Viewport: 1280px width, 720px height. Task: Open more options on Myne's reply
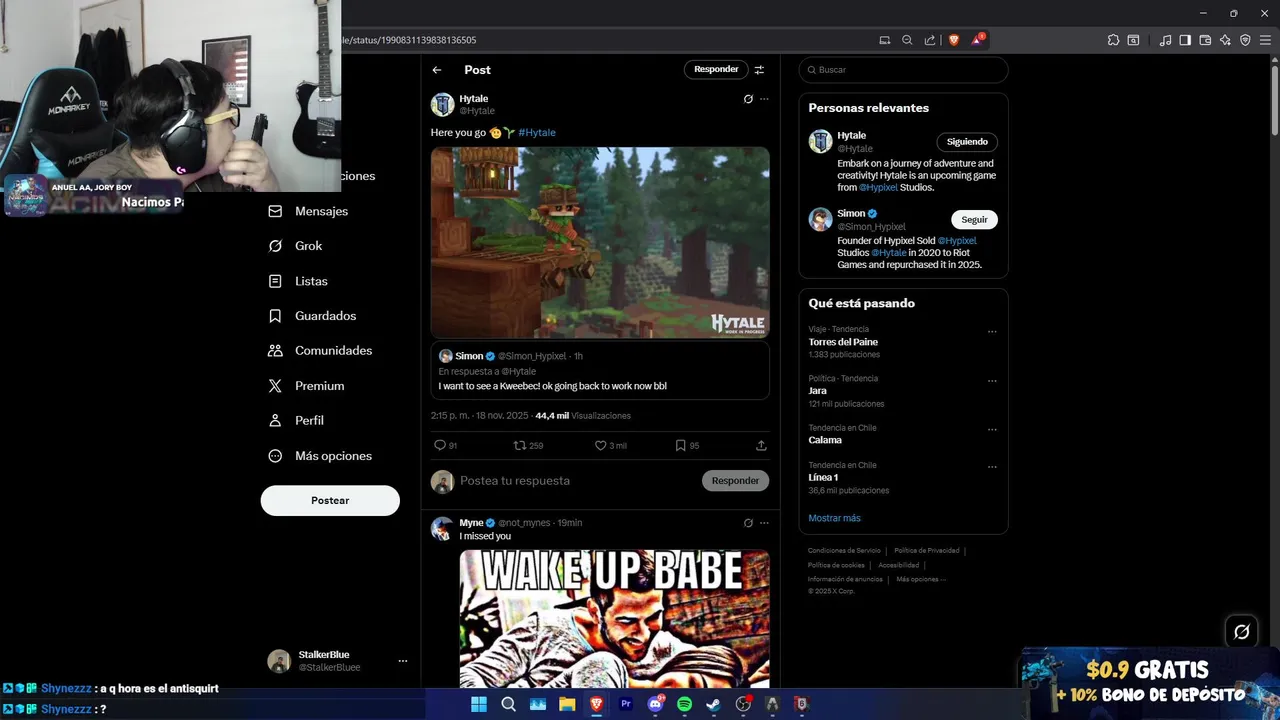click(x=764, y=523)
